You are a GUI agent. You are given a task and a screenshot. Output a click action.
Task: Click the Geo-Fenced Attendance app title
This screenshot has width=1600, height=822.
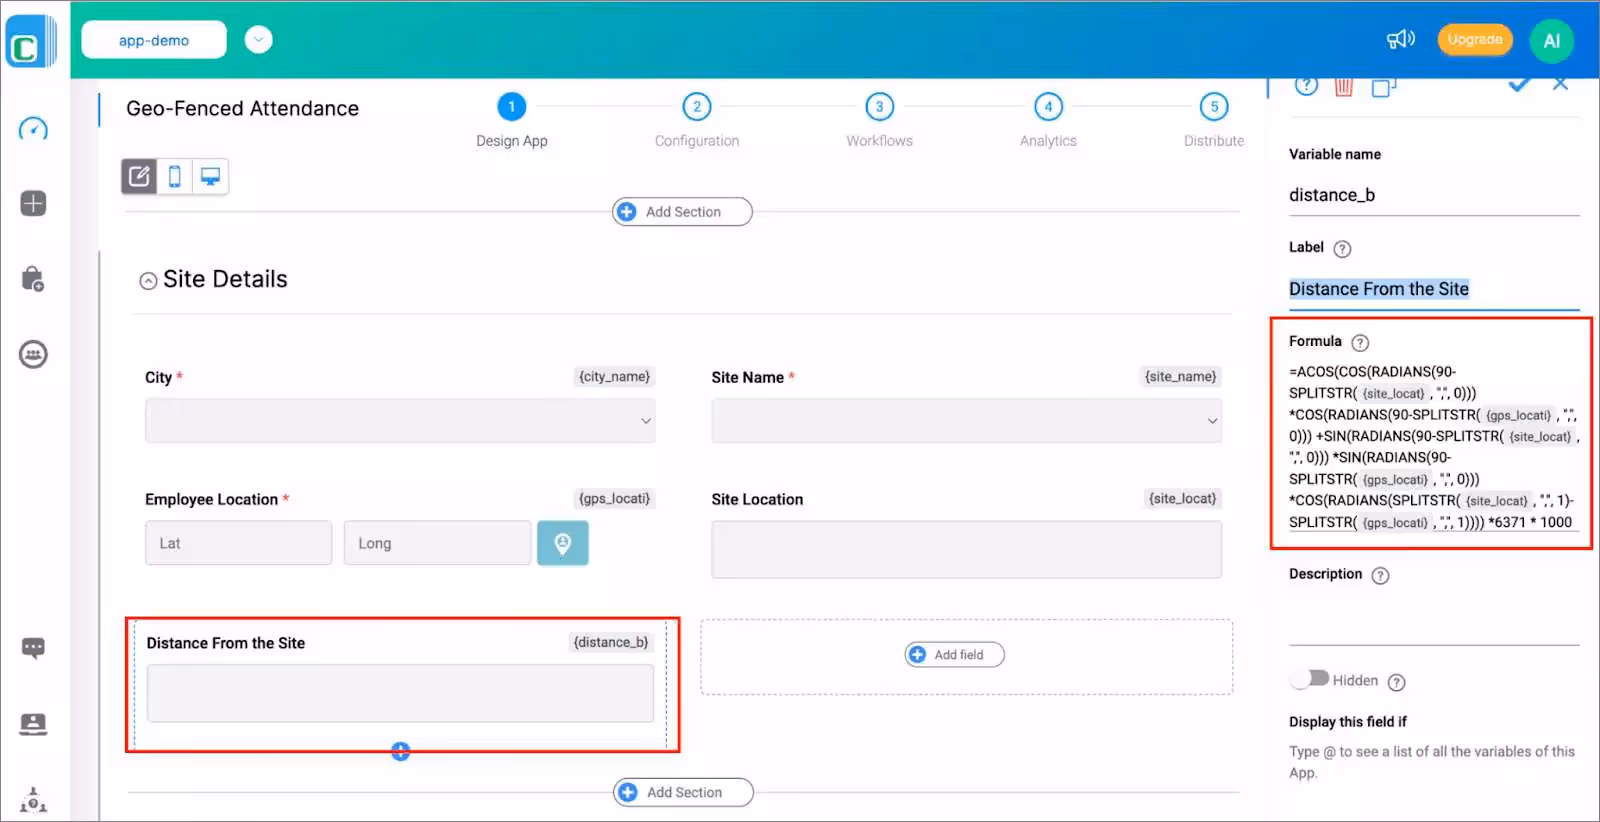click(242, 109)
